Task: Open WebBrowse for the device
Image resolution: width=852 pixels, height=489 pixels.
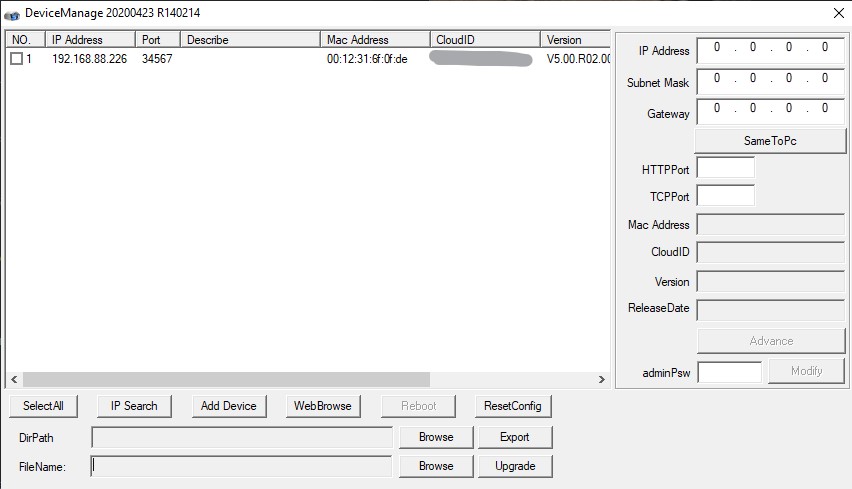Action: [321, 406]
